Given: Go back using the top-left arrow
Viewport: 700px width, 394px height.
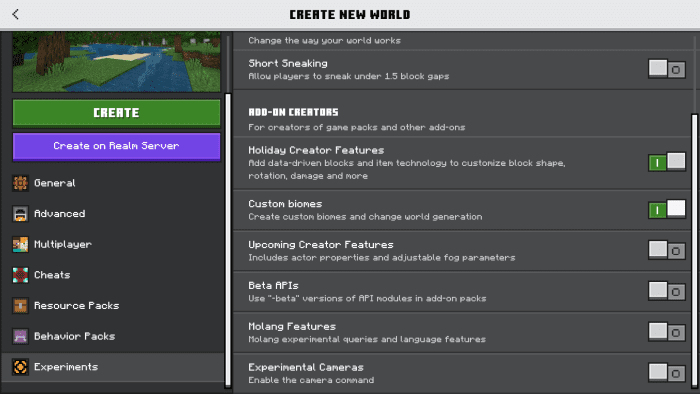Looking at the screenshot, I should tap(16, 14).
